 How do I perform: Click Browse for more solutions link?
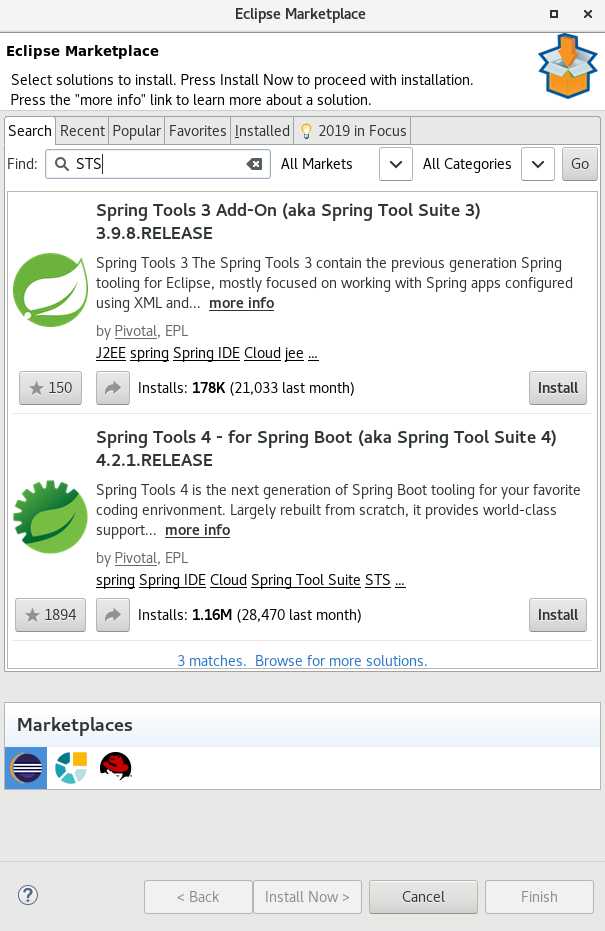(341, 661)
